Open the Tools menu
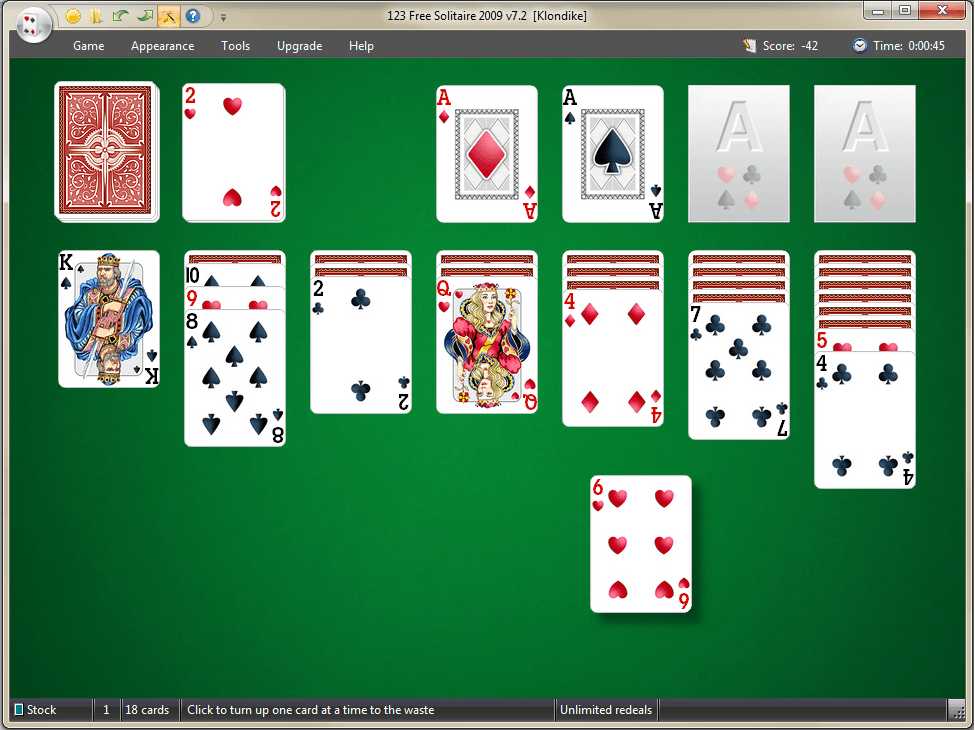 coord(236,46)
